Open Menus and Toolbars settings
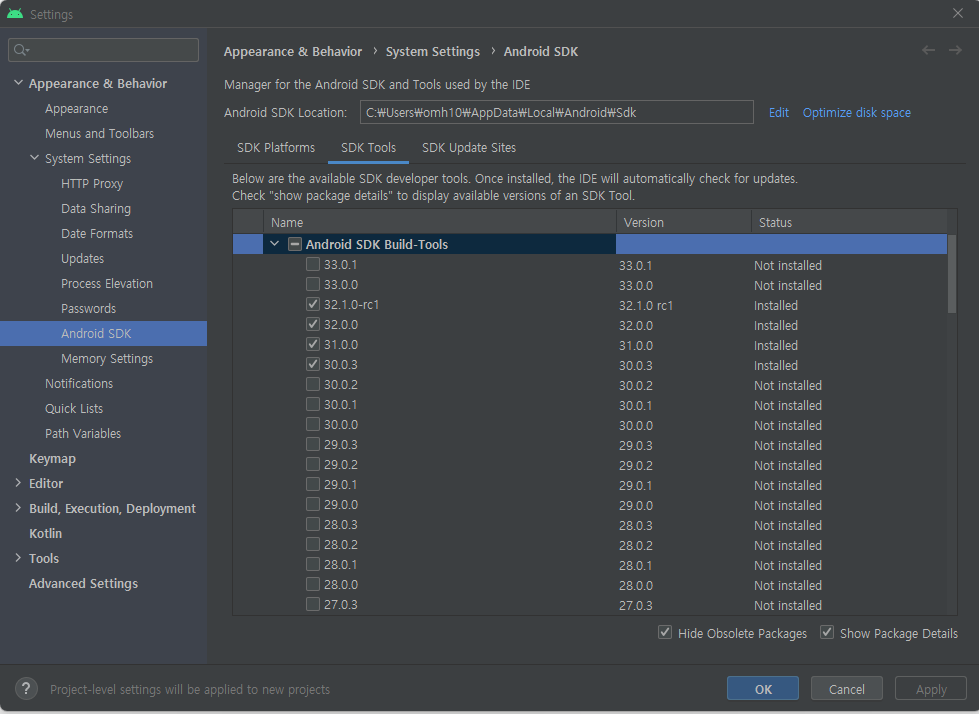The image size is (979, 714). tap(99, 134)
